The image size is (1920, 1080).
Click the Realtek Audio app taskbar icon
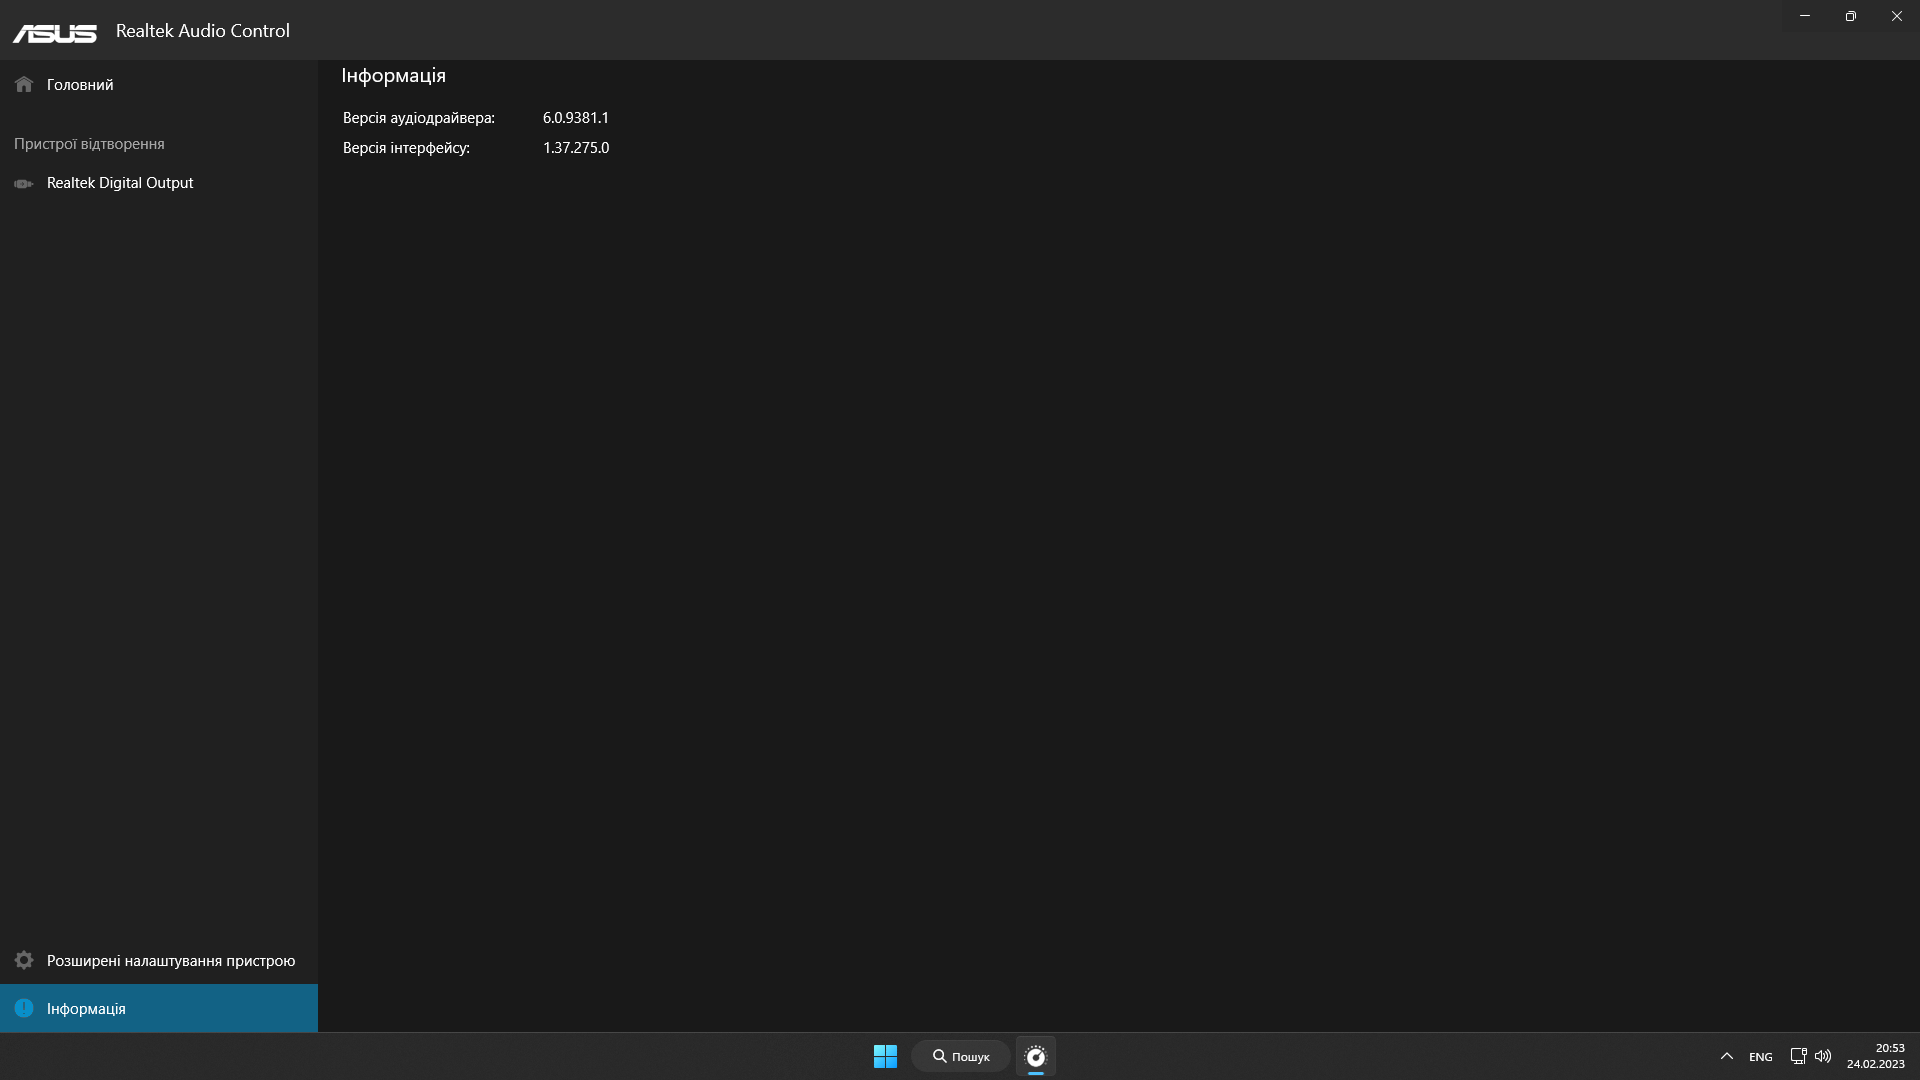[1036, 1056]
